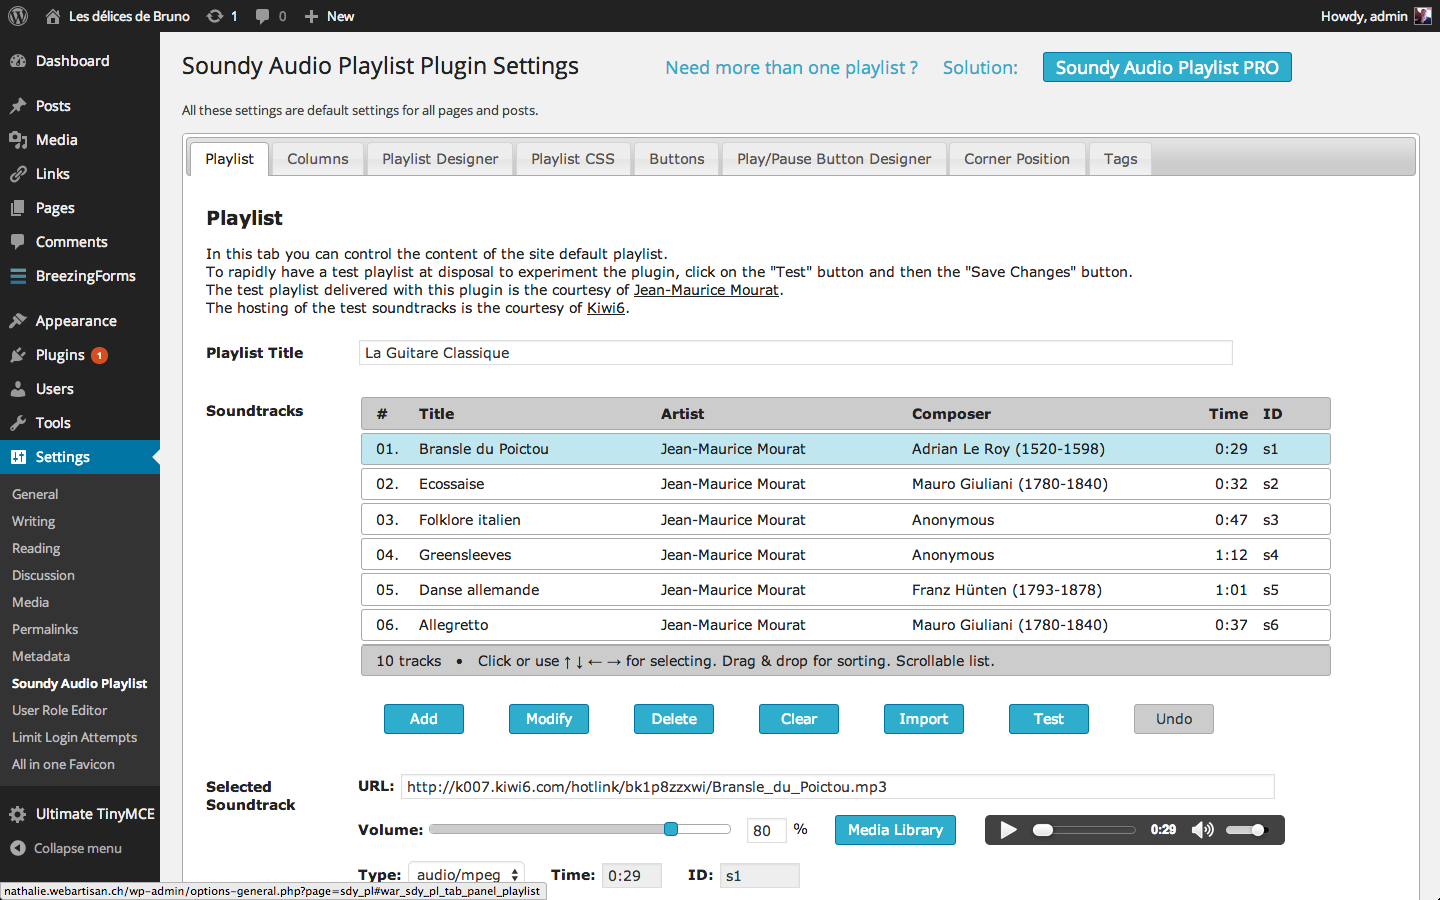
Task: Open the Plugins section with update badge
Action: pos(80,355)
